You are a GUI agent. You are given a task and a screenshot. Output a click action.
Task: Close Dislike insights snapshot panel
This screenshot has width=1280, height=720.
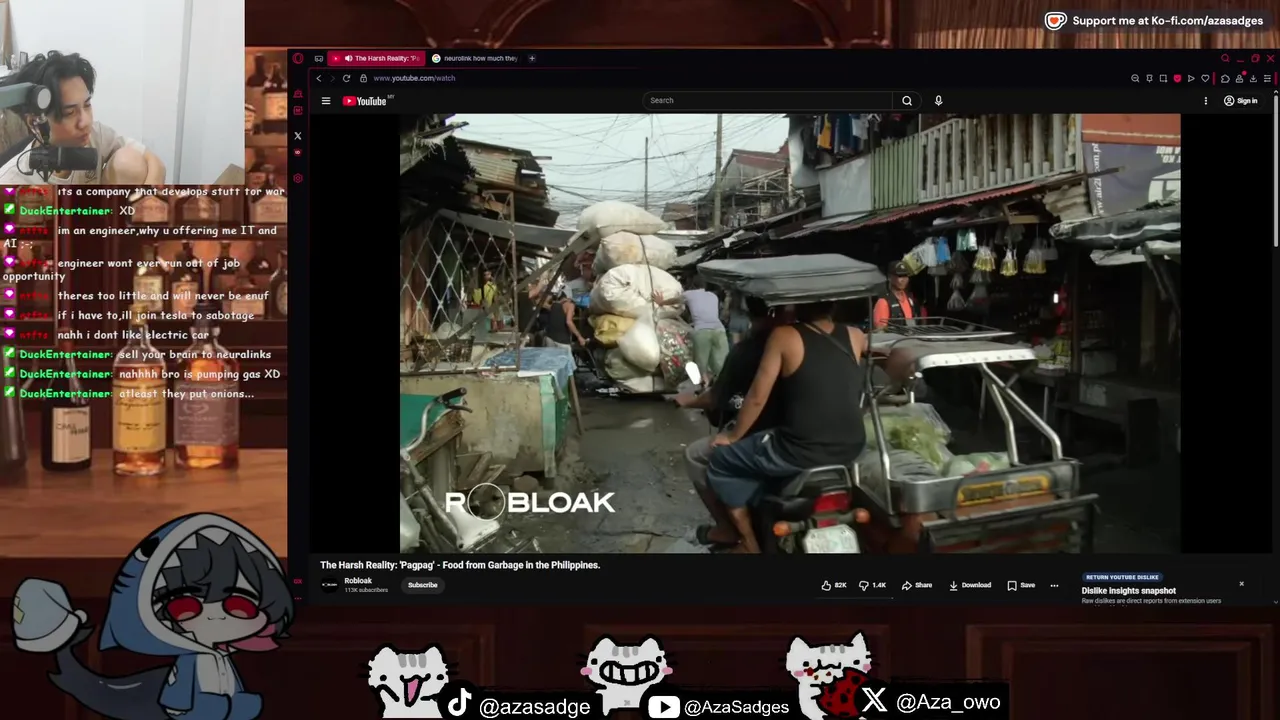tap(1242, 583)
